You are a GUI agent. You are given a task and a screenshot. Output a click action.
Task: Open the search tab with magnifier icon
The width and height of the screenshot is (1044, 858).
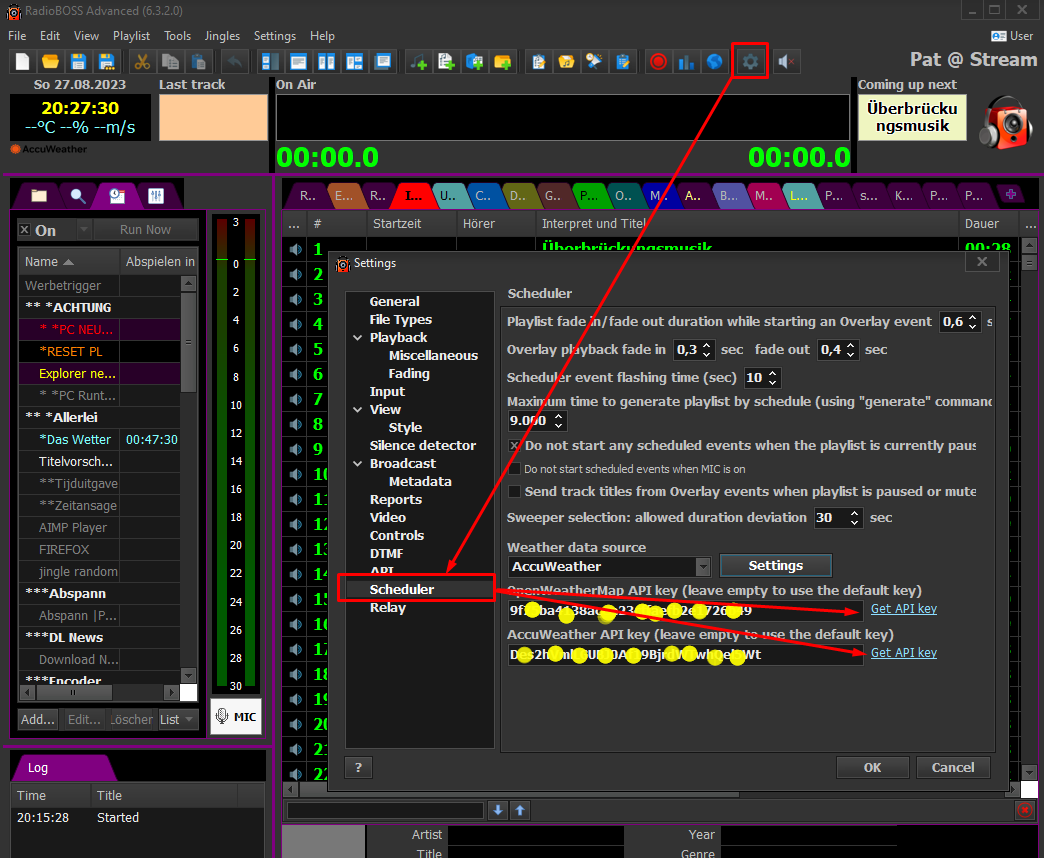pos(77,195)
